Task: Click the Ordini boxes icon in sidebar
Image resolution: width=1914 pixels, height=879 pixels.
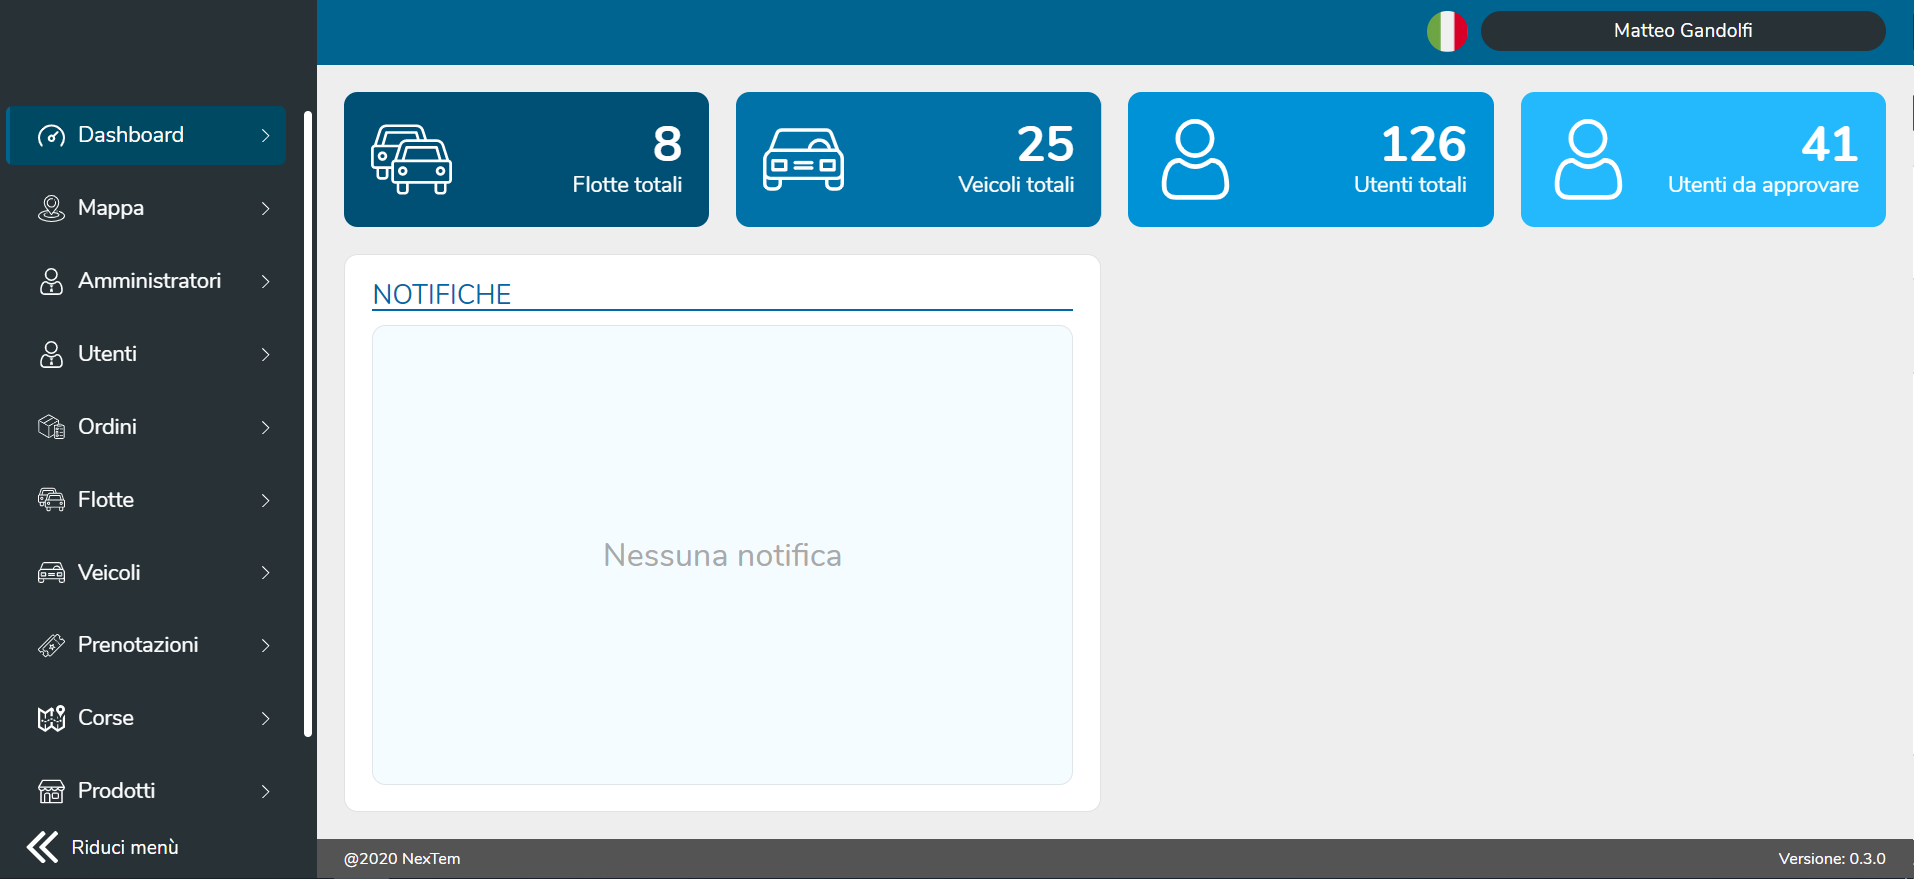Action: tap(51, 427)
